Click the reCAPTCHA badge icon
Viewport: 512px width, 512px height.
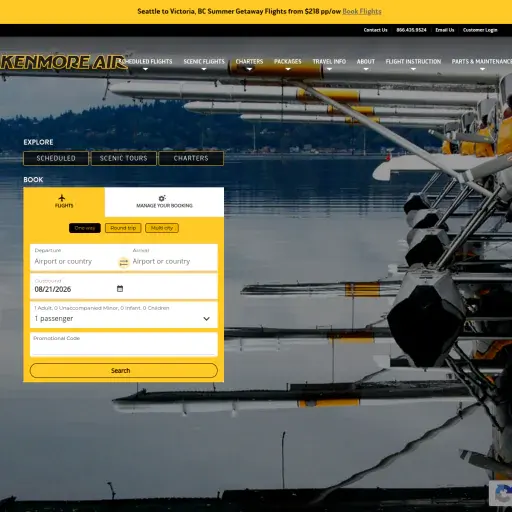[x=503, y=494]
